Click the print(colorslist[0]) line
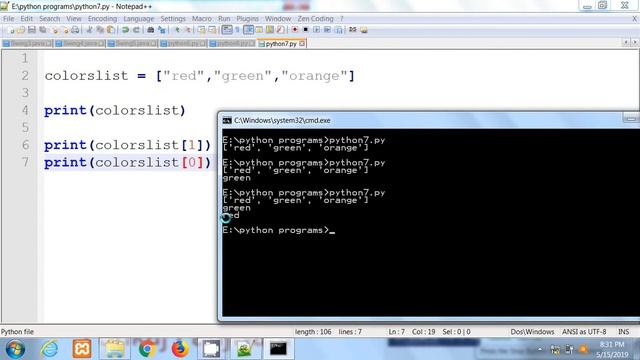Image resolution: width=640 pixels, height=360 pixels. click(128, 162)
